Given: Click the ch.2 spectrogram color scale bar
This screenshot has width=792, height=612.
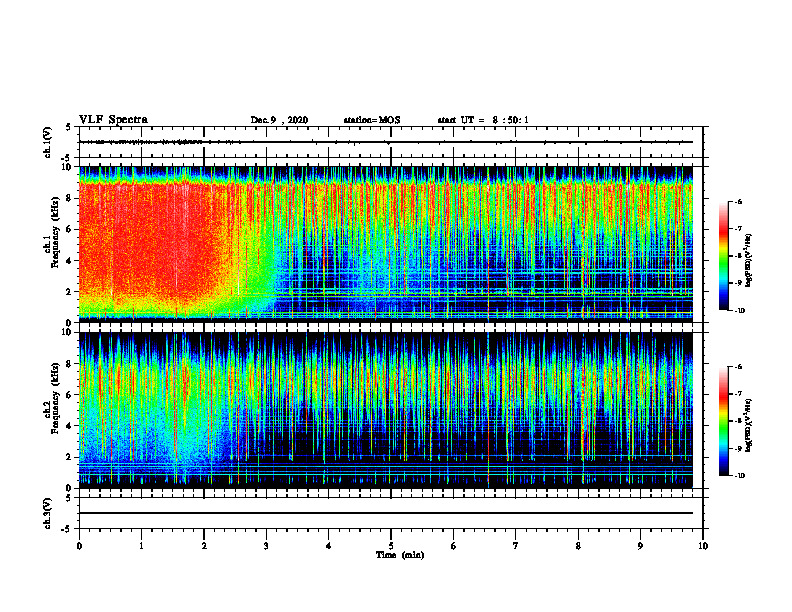Looking at the screenshot, I should [724, 421].
